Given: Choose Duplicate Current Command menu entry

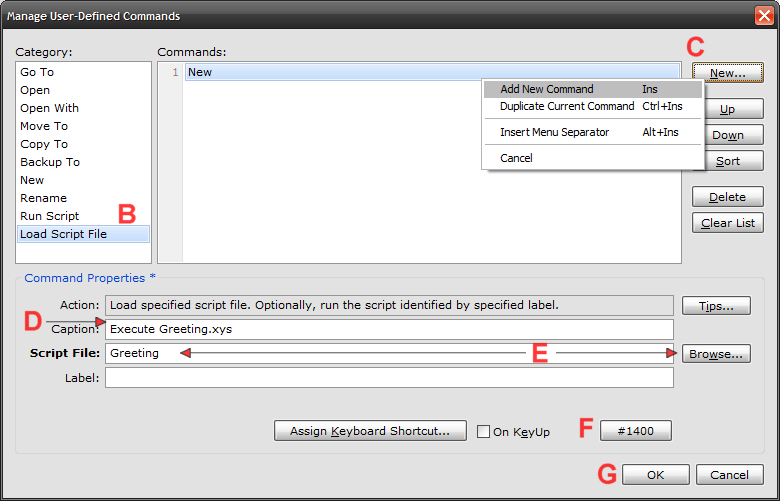Looking at the screenshot, I should click(592, 106).
